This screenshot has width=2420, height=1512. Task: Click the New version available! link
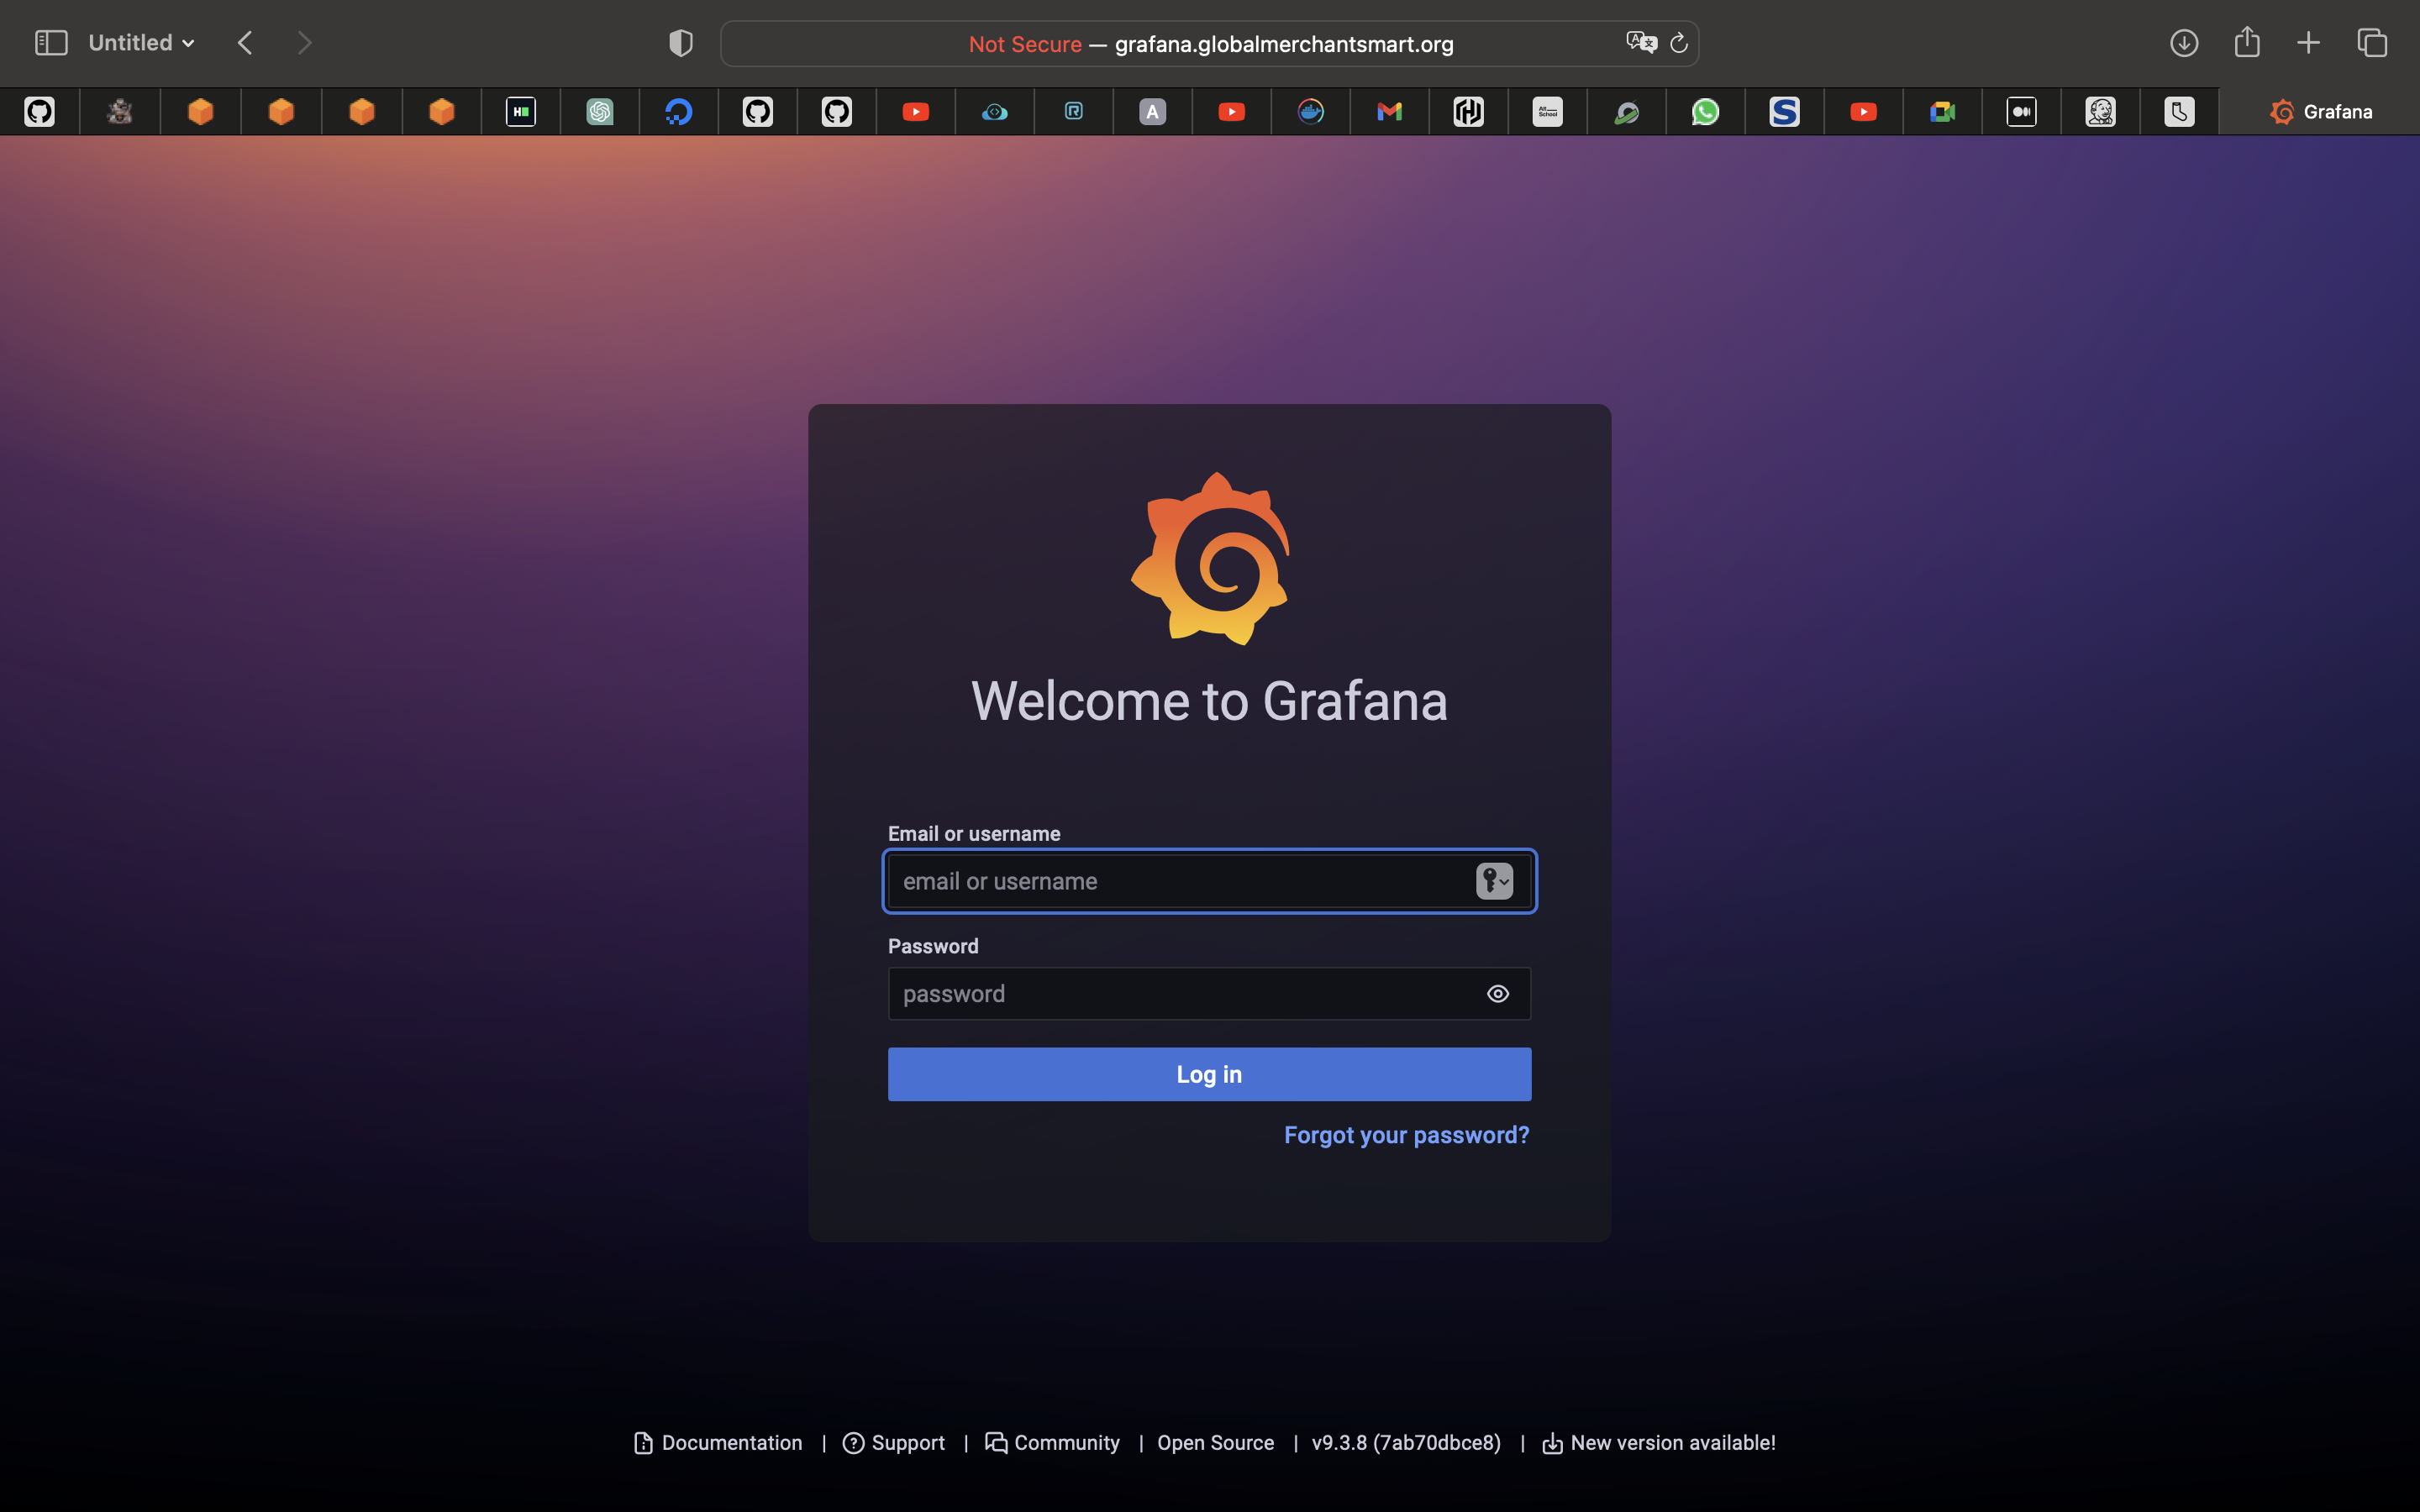point(1658,1443)
